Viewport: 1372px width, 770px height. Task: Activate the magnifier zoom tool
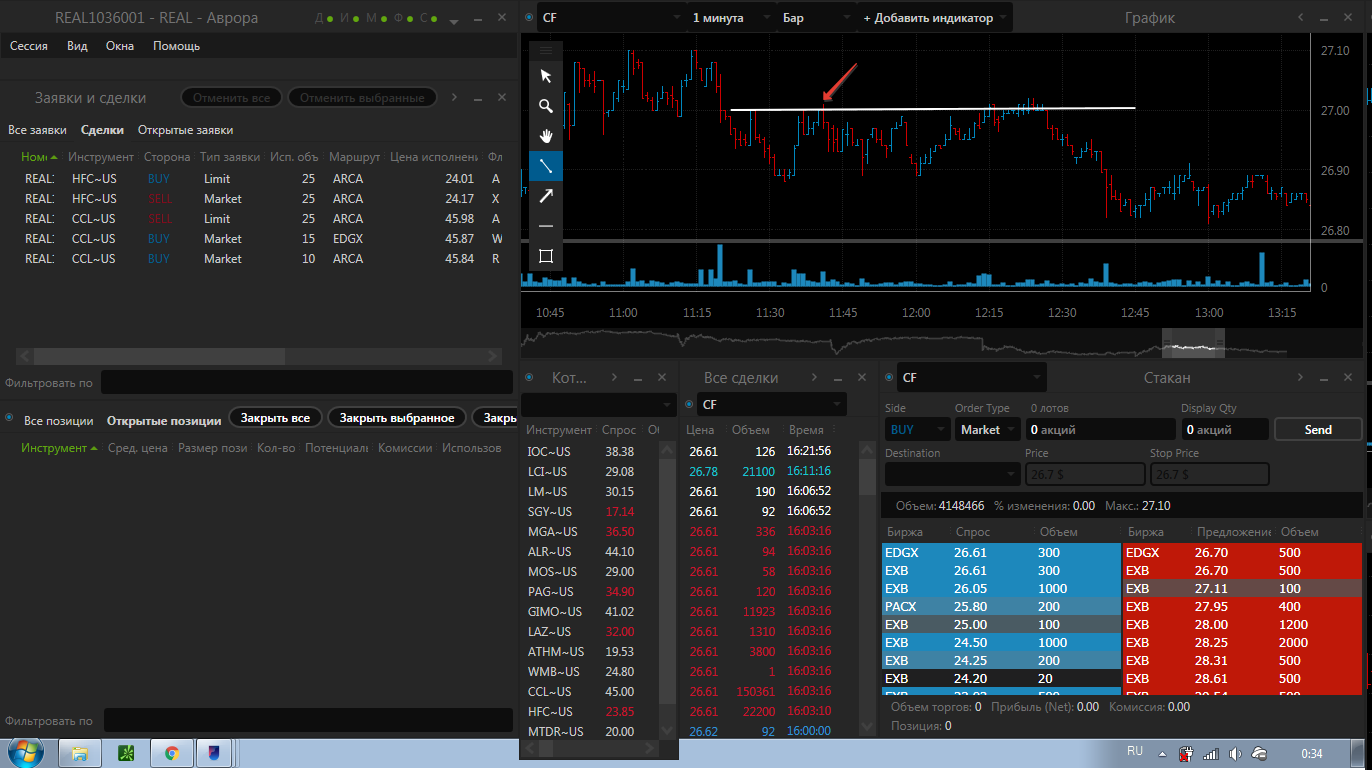546,106
